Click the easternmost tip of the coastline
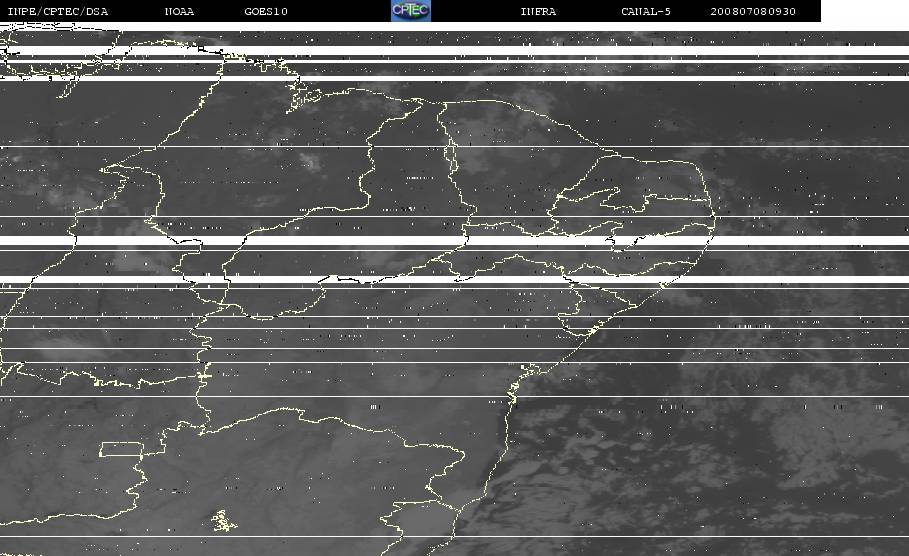 coord(714,216)
